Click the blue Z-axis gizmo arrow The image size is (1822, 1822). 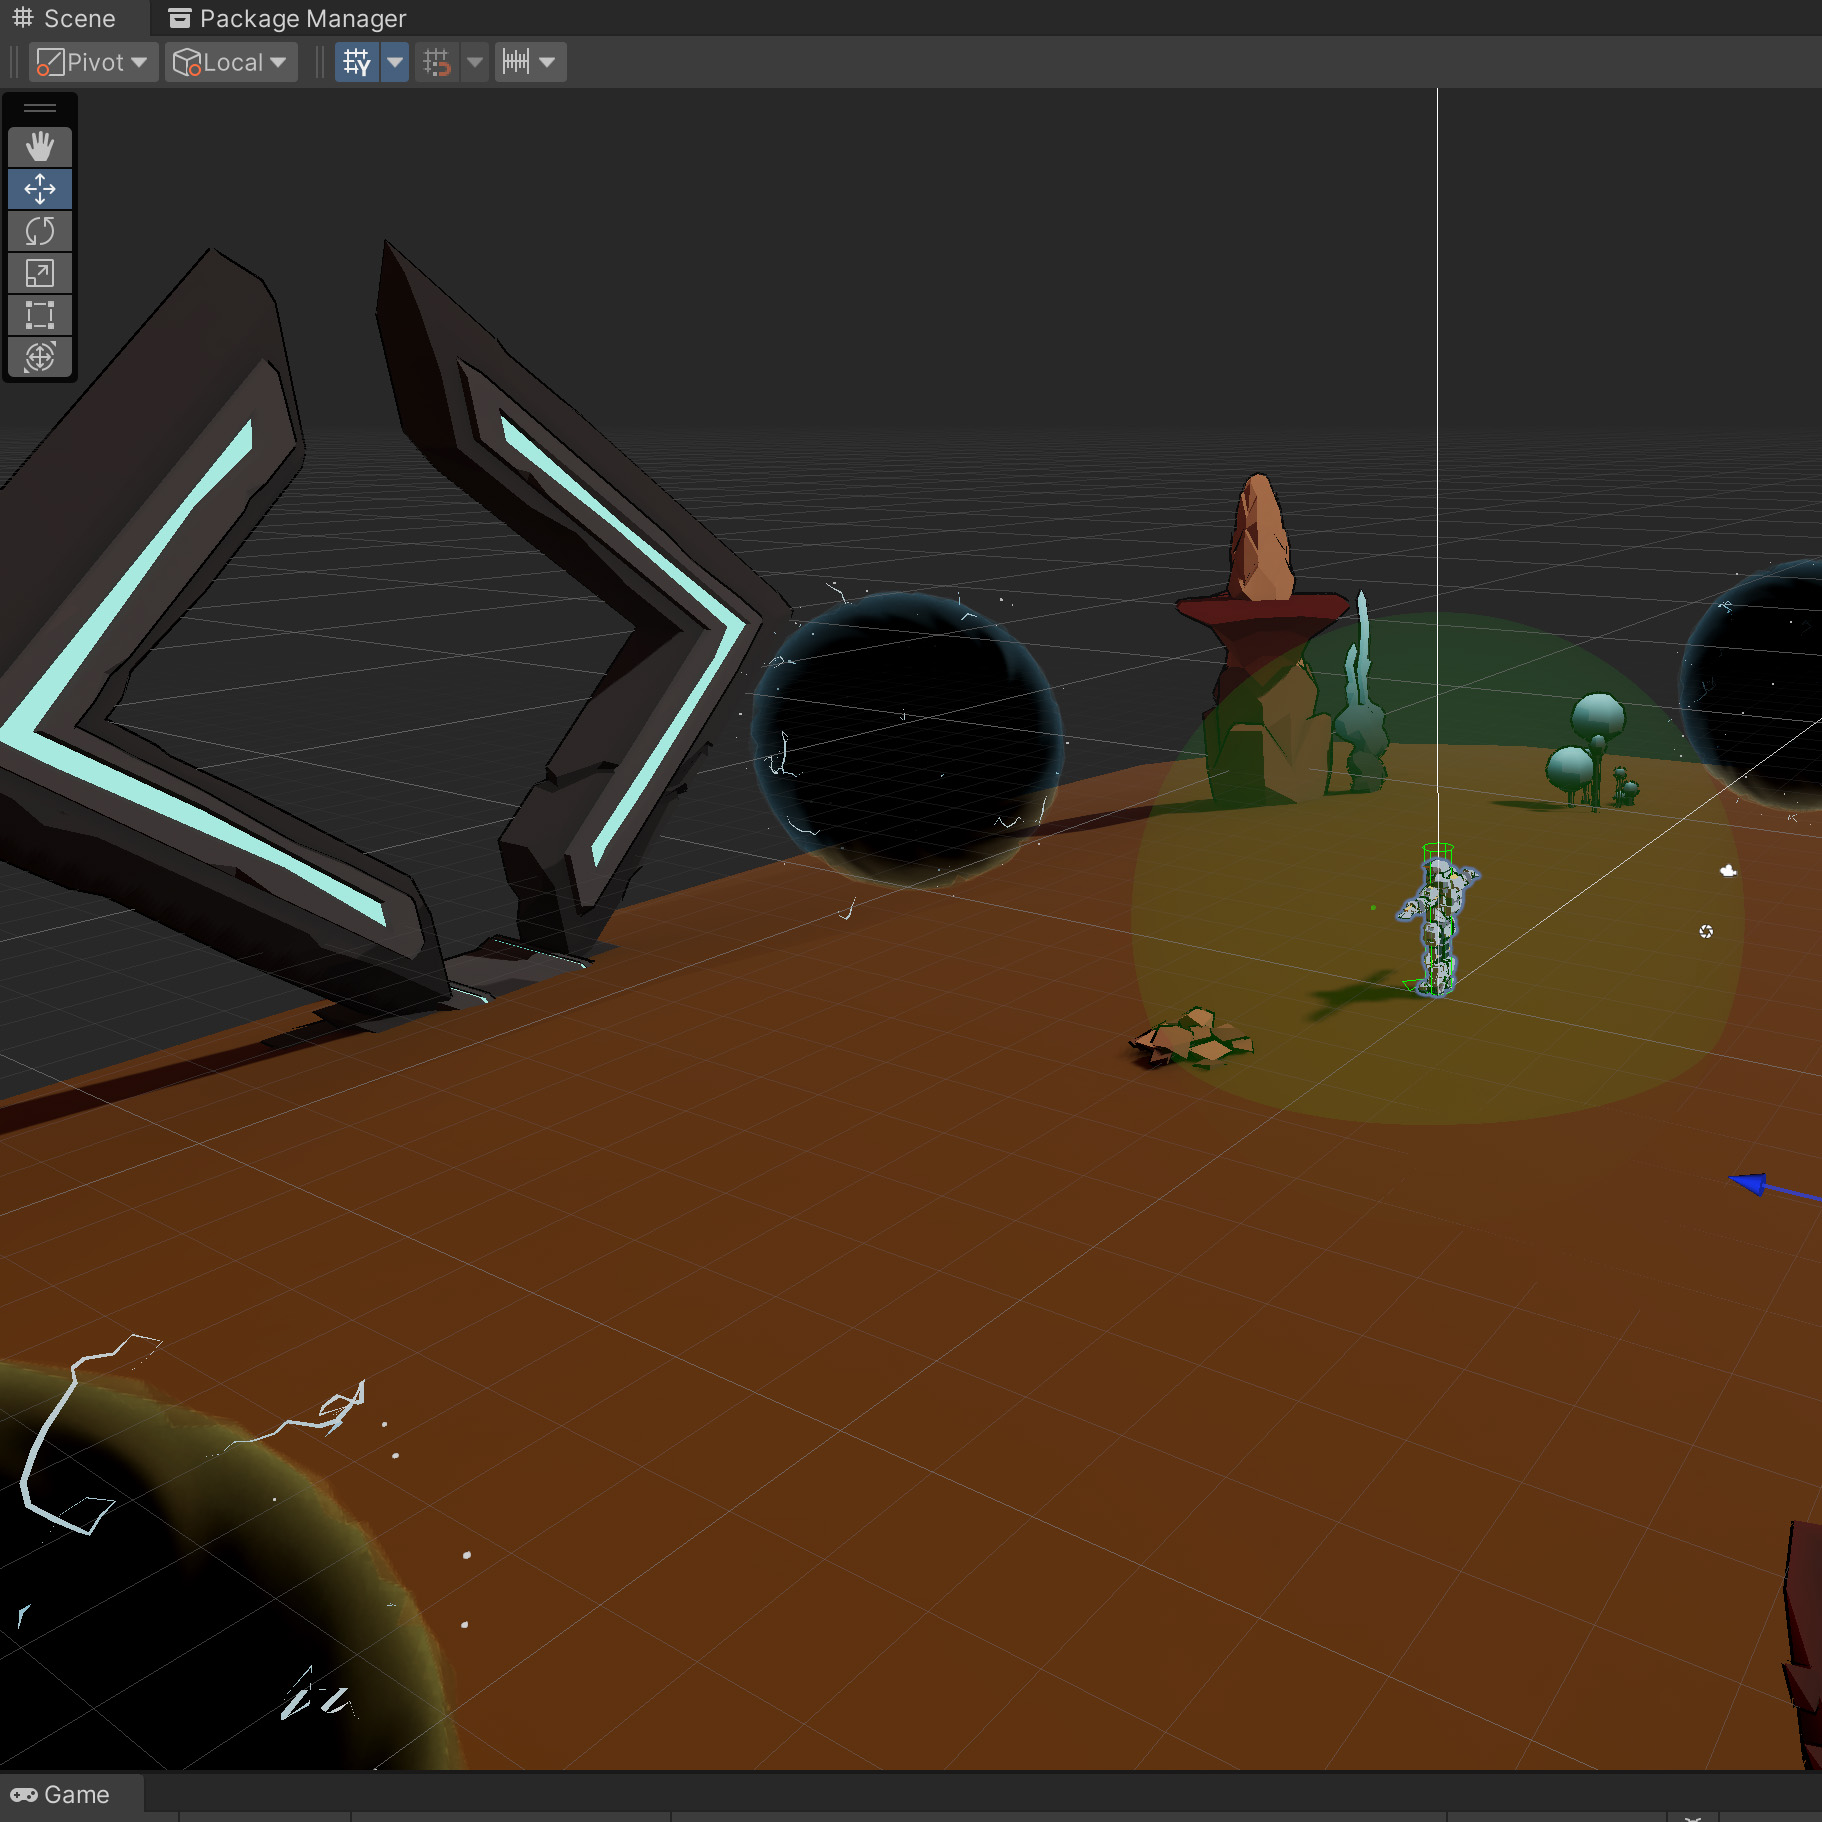point(1750,1184)
